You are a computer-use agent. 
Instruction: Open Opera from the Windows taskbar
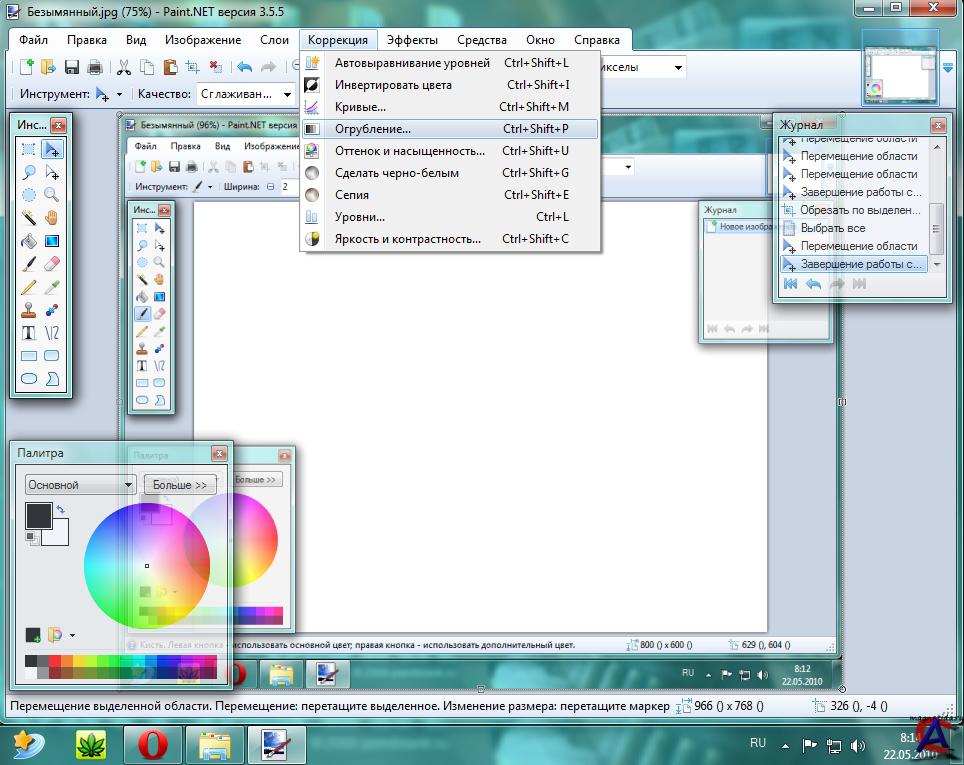point(152,745)
